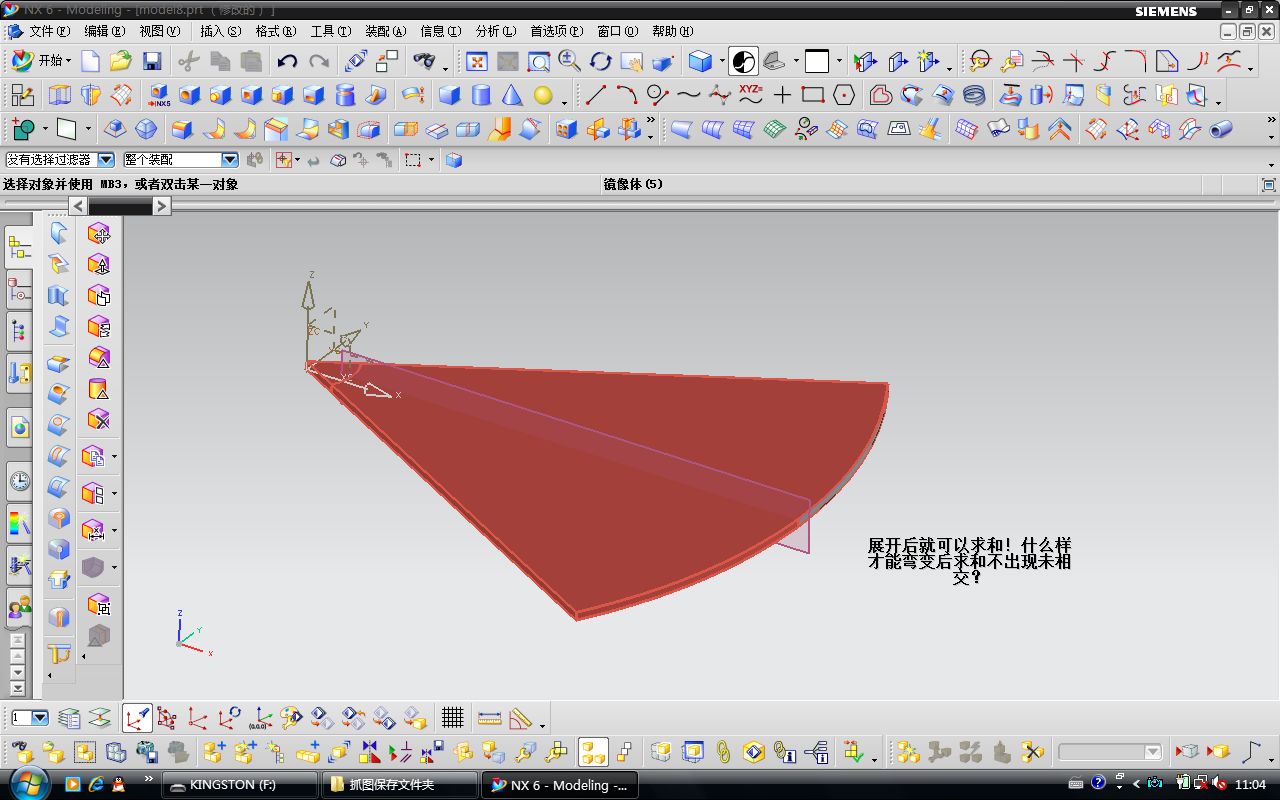
Task: Open the selection filter dropdown
Action: coord(105,160)
